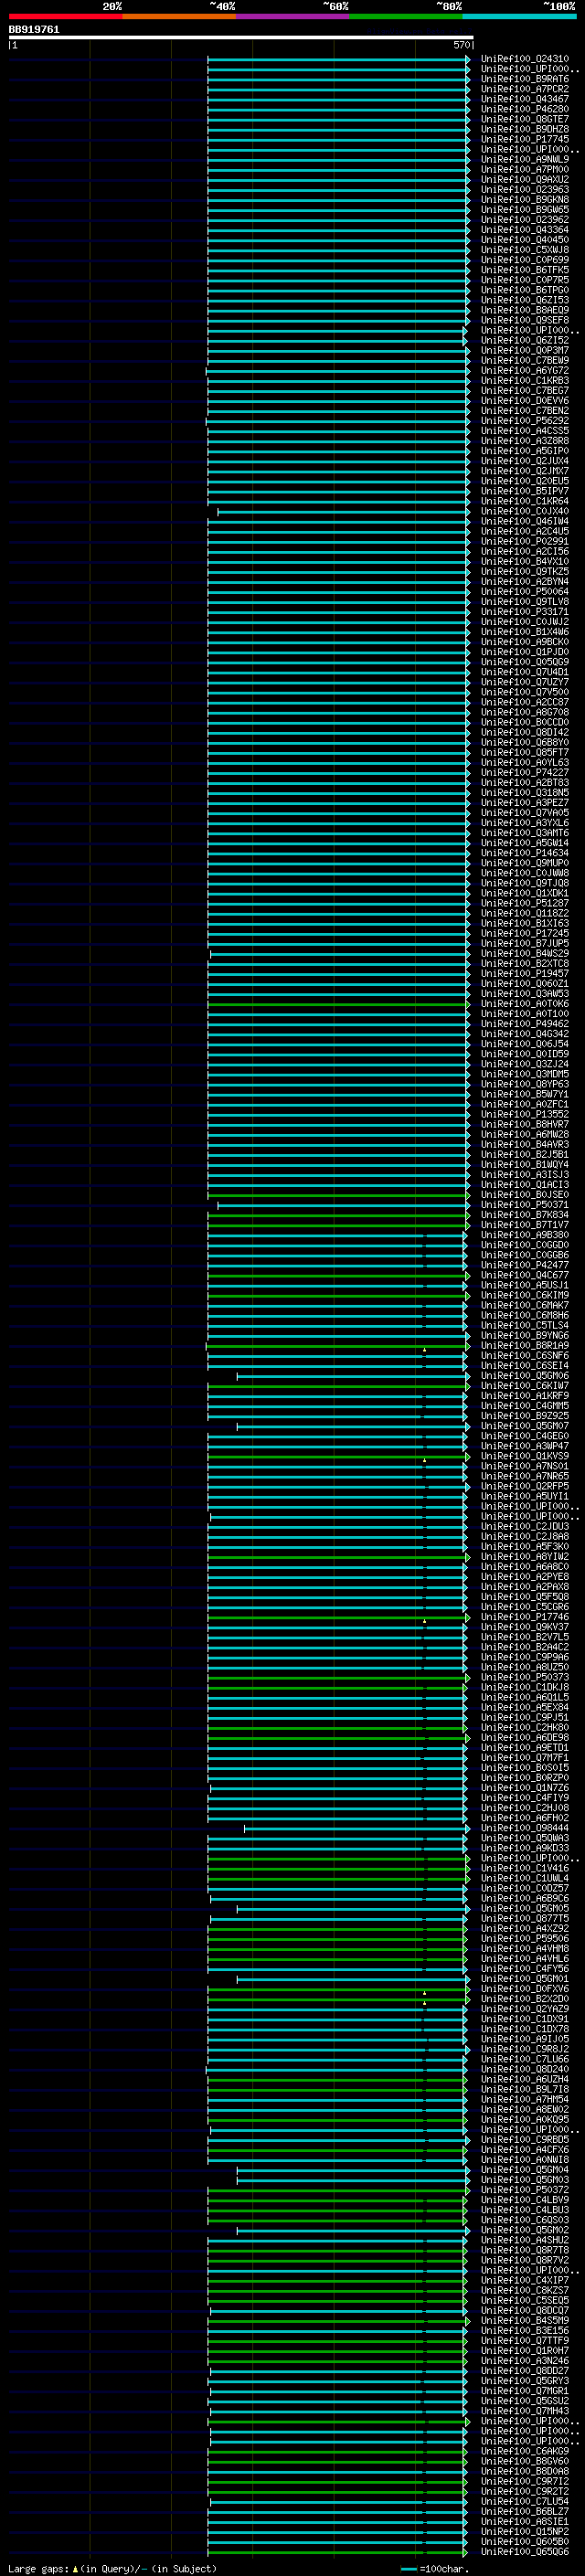Select the UniRef100_P50371 label
The height and width of the screenshot is (2576, 585).
coord(525,1205)
